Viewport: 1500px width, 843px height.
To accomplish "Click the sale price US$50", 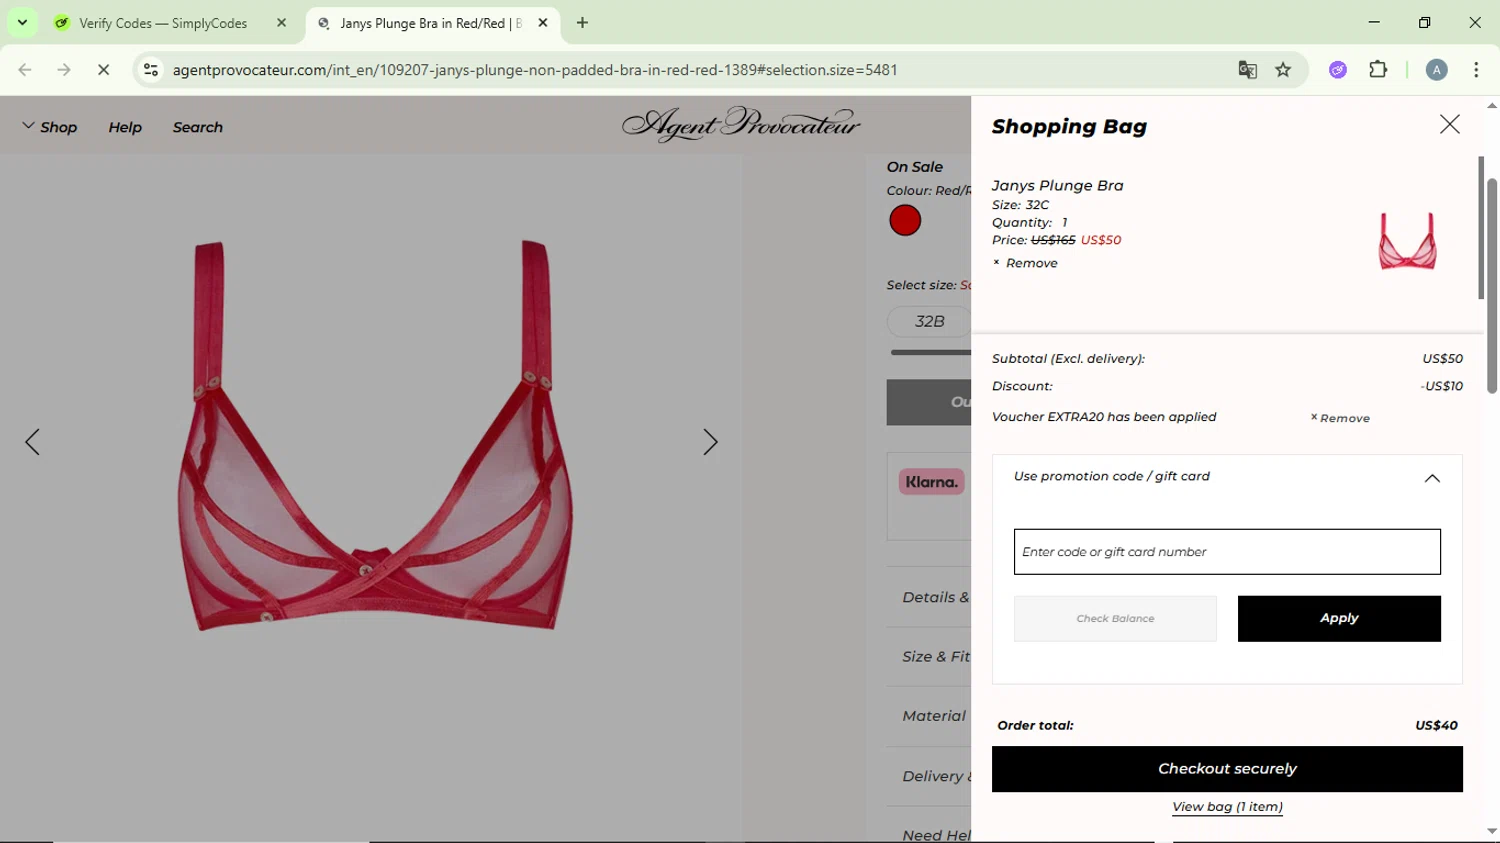I will (x=1101, y=240).
